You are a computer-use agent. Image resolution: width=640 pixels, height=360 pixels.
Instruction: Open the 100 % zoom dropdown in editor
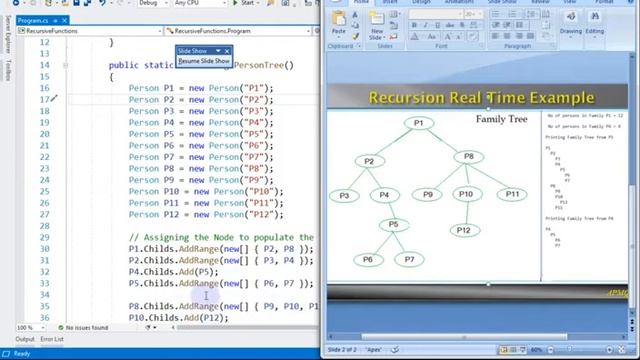31,328
